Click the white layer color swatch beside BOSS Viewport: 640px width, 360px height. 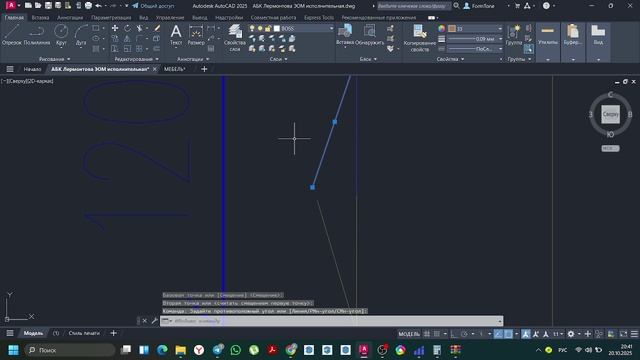point(277,28)
